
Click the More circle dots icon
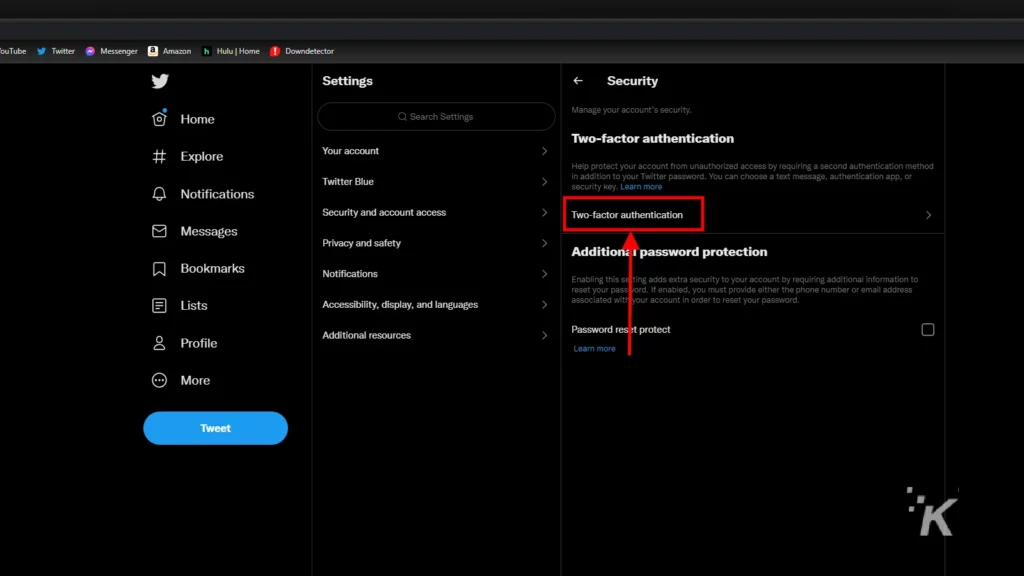159,380
